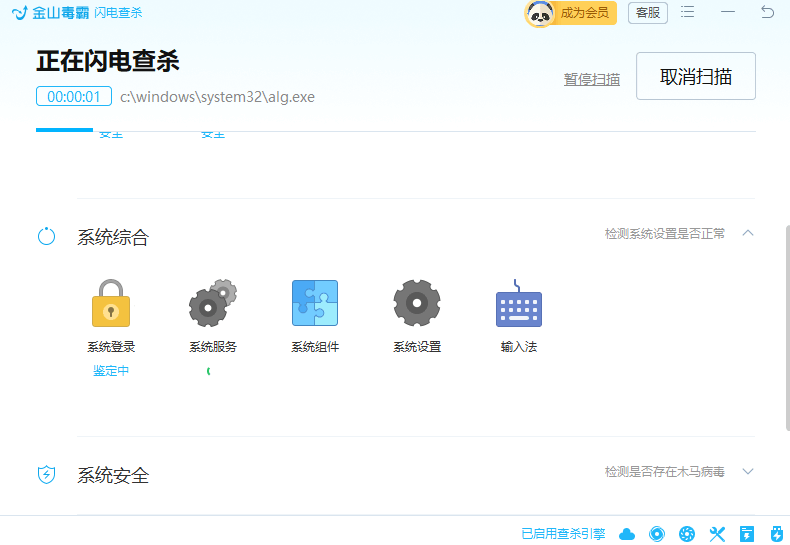
Task: Click the 输入法 label
Action: (519, 347)
